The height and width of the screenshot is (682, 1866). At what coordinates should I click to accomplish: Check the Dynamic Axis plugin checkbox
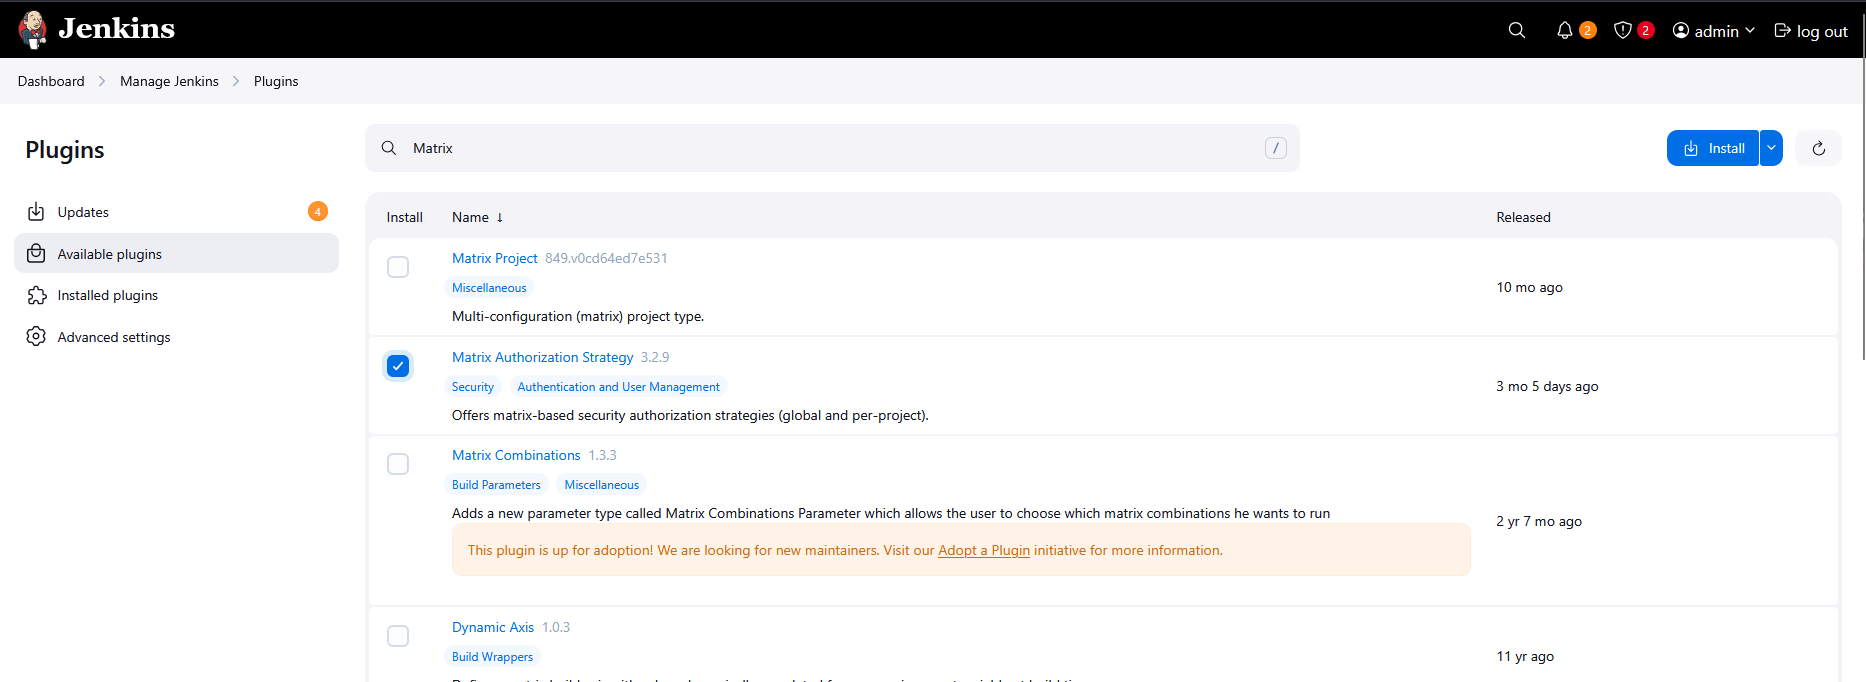click(398, 636)
